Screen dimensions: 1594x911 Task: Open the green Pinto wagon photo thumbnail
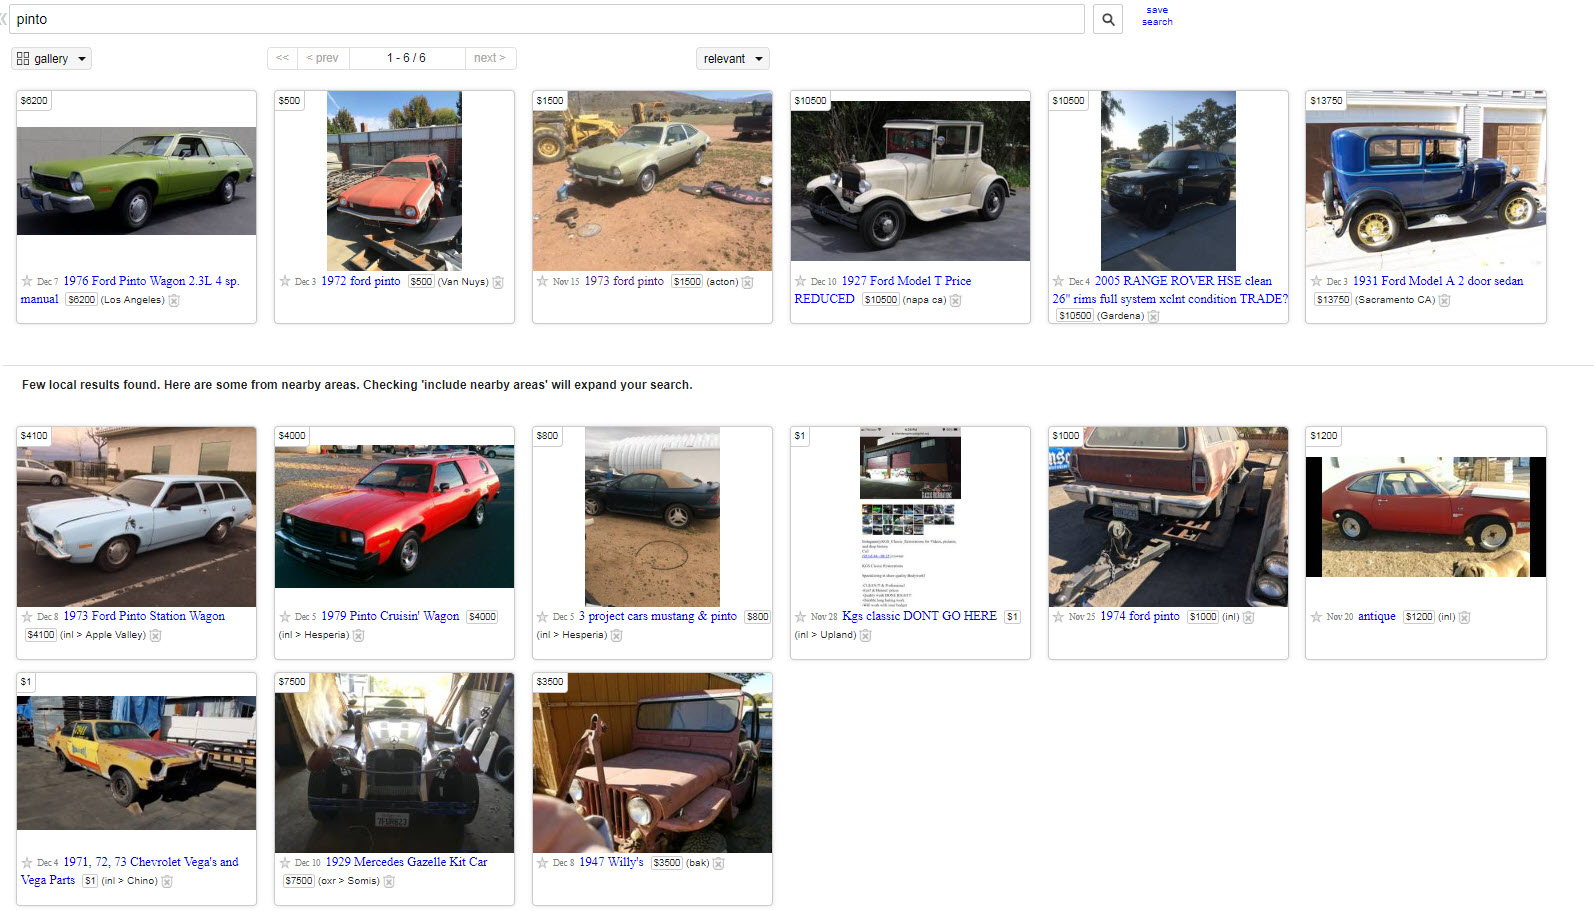[x=136, y=181]
